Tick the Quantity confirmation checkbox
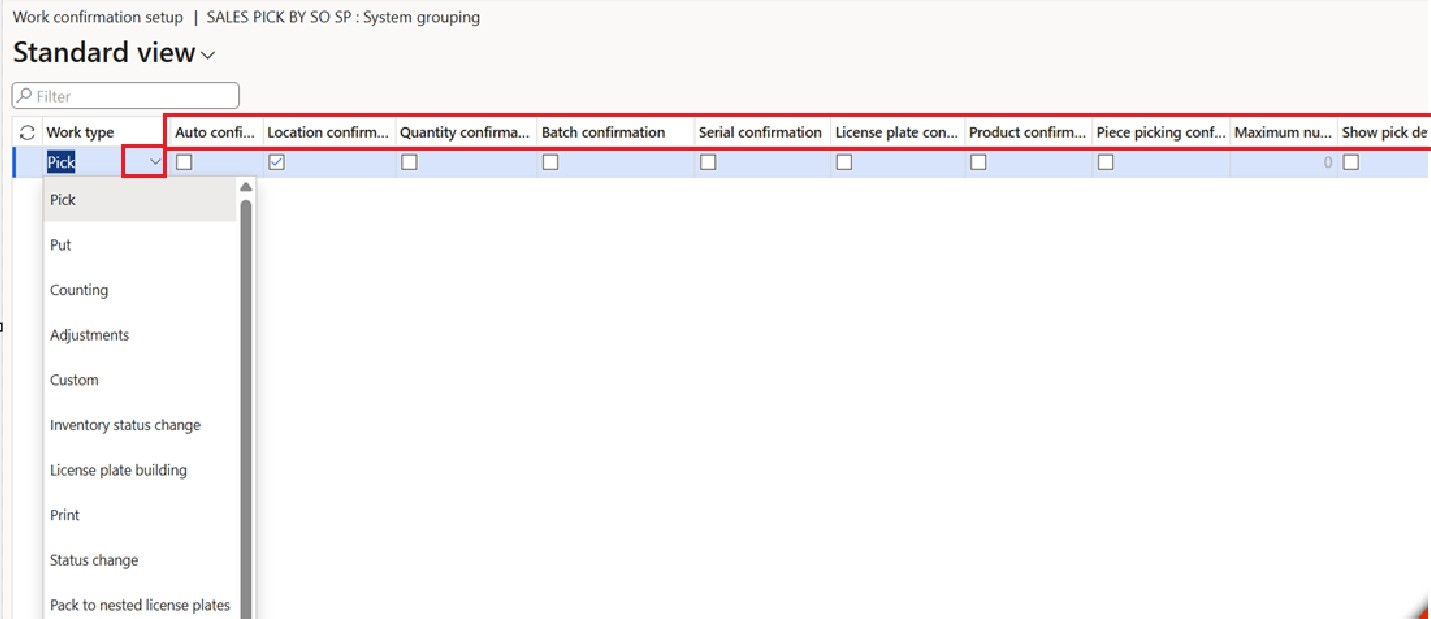The width and height of the screenshot is (1431, 619). tap(409, 162)
